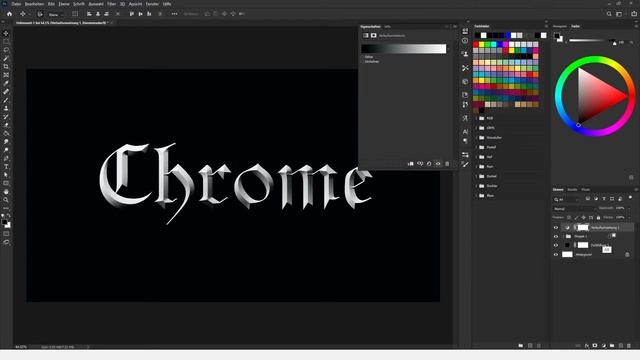Click the Home icon in options bar

(x=9, y=14)
